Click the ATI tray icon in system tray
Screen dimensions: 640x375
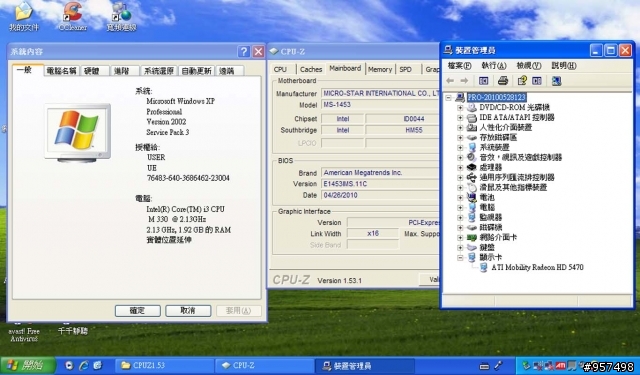[x=560, y=366]
